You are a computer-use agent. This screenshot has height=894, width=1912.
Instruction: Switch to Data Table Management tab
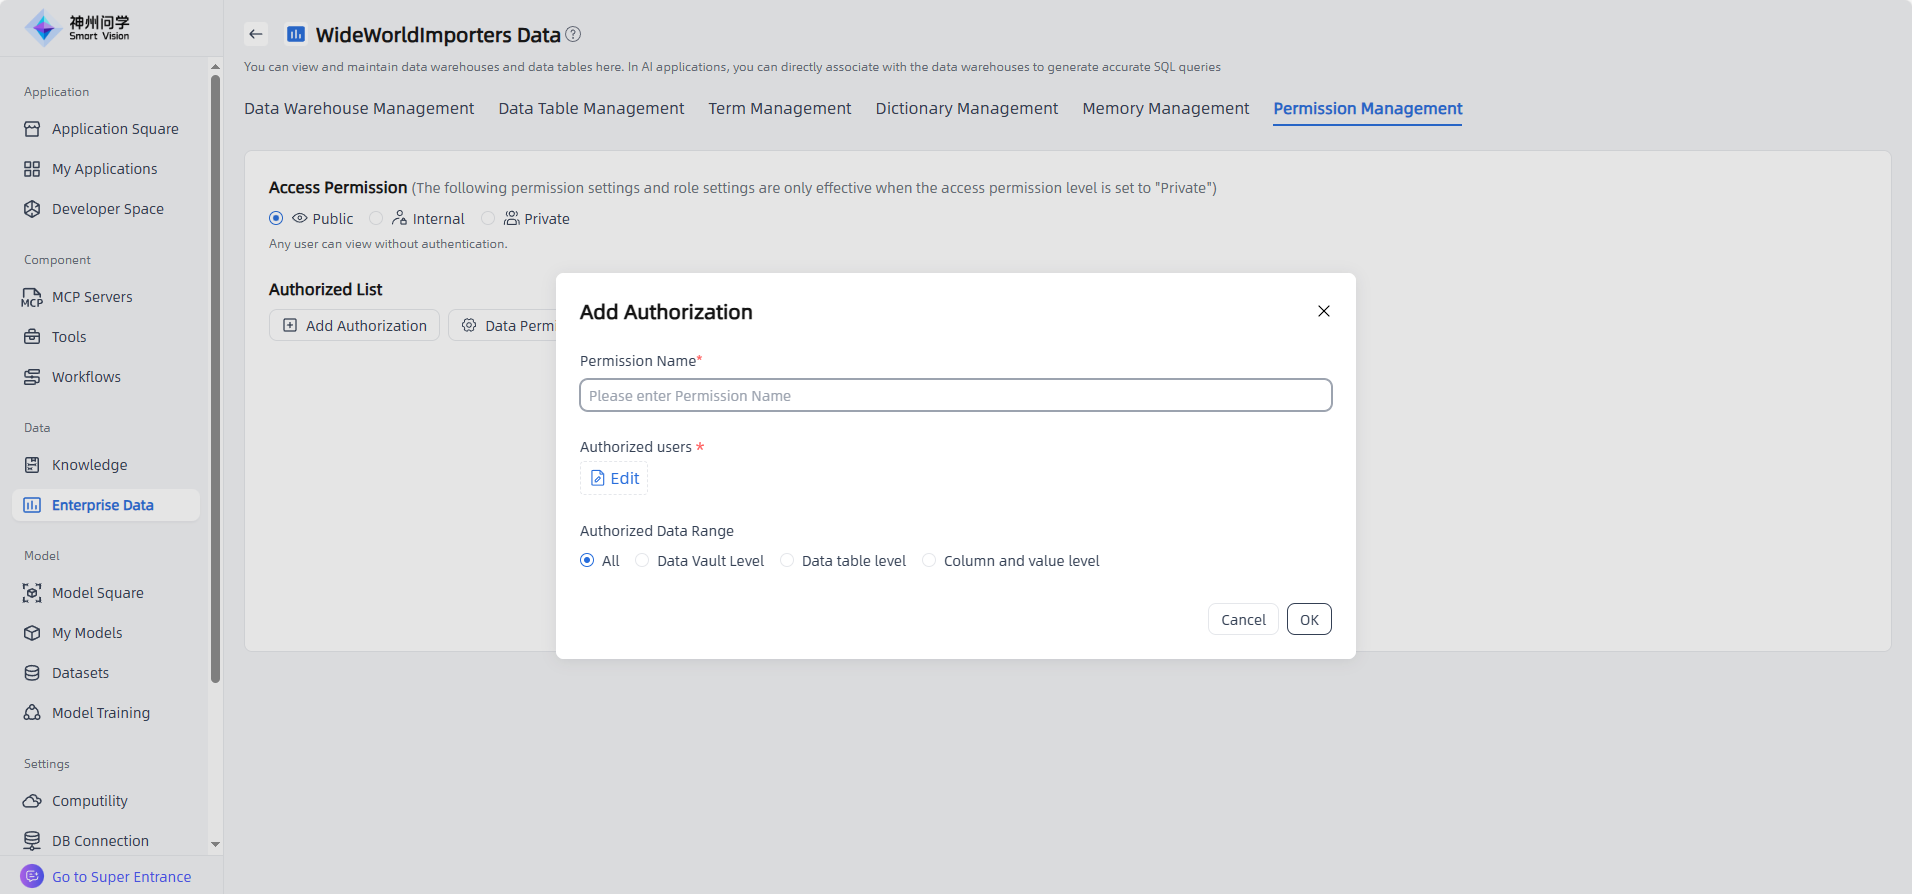click(x=591, y=108)
